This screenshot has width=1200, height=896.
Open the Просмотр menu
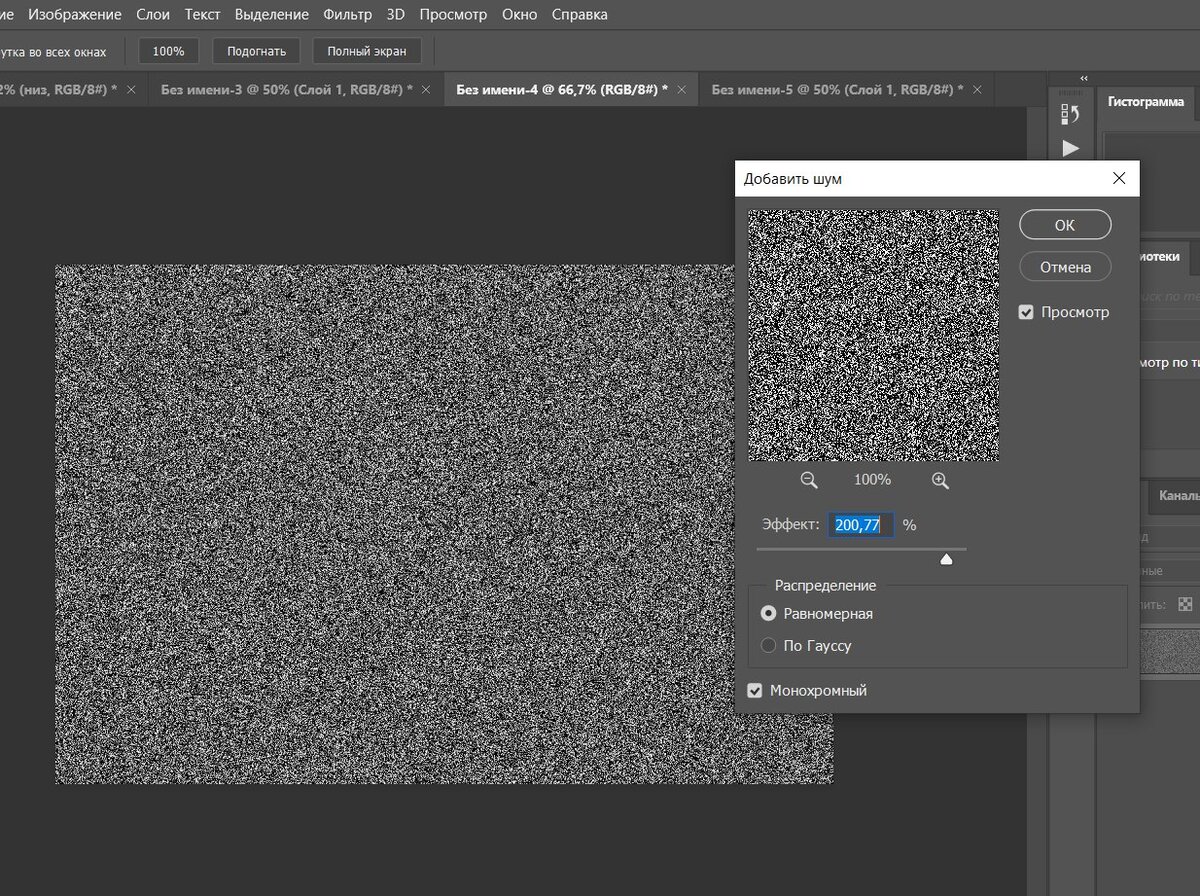click(453, 15)
